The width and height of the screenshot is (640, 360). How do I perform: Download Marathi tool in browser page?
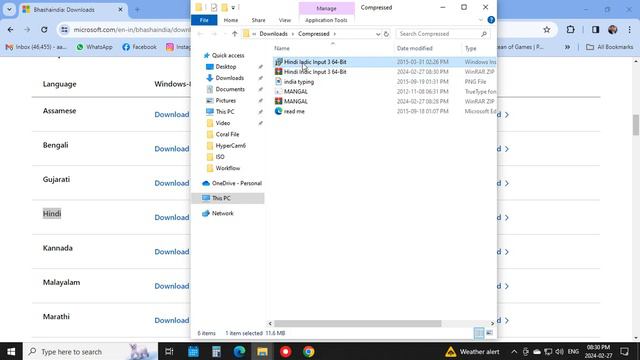171,320
